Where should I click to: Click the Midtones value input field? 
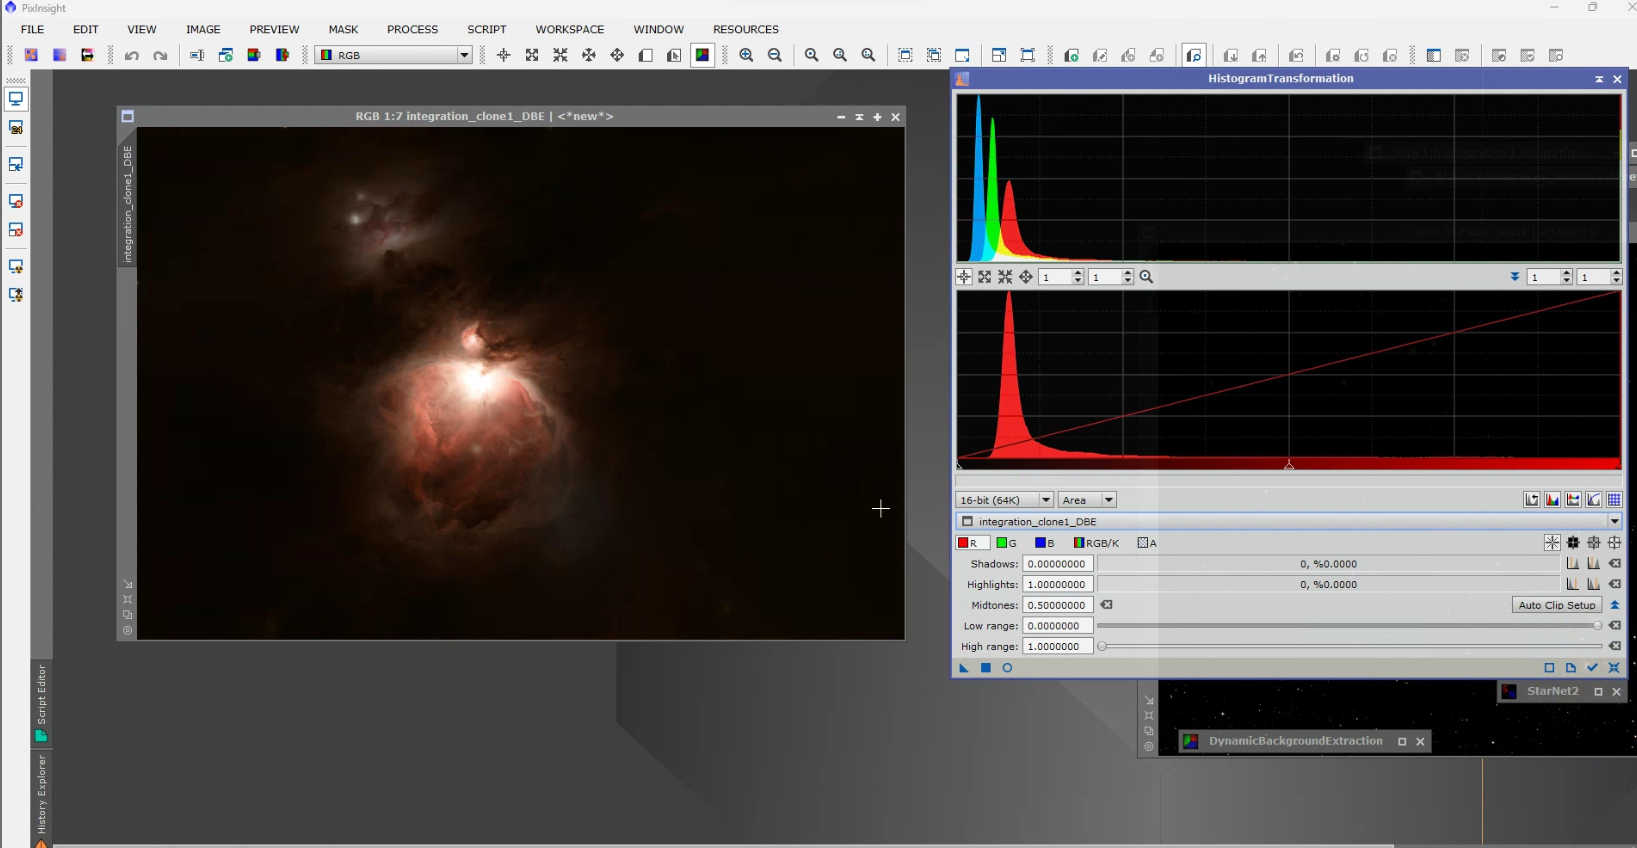pyautogui.click(x=1057, y=605)
